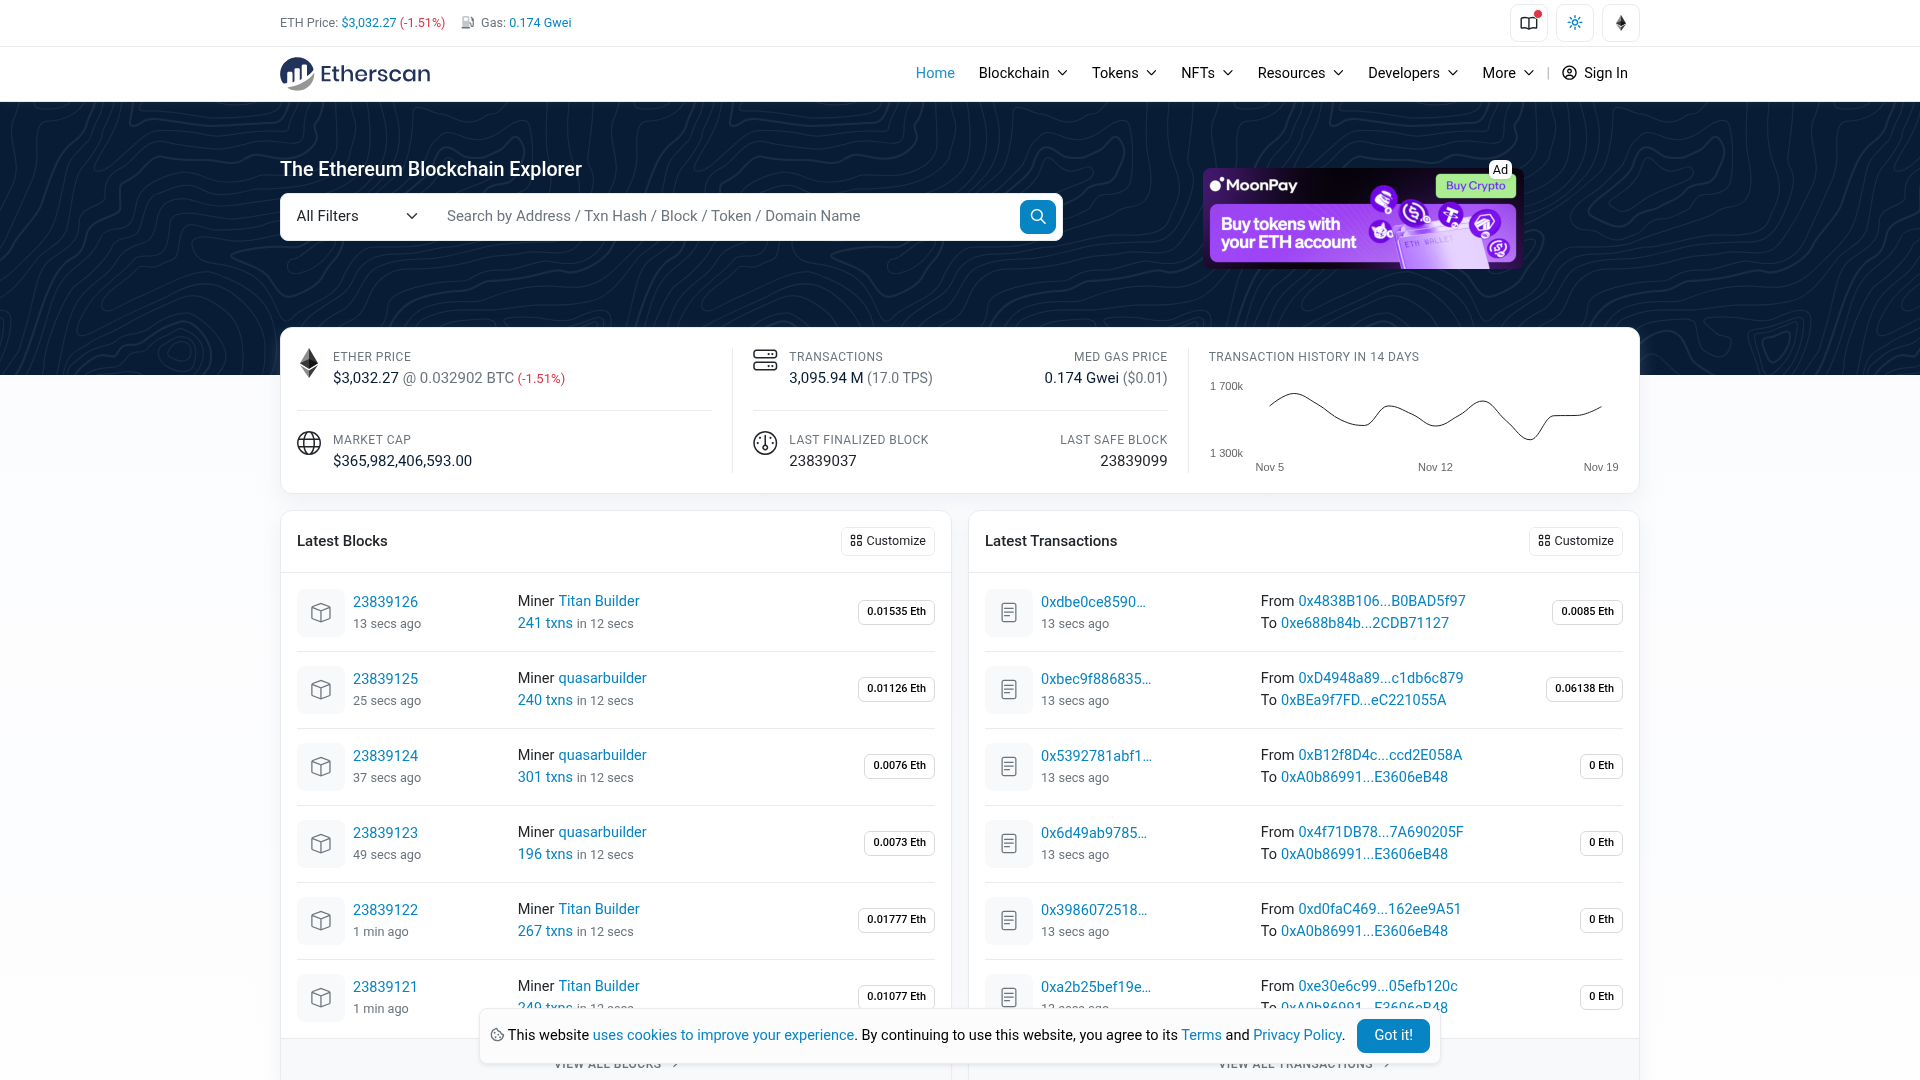The image size is (1920, 1080).
Task: Click the Sign In profile icon
Action: click(1569, 73)
